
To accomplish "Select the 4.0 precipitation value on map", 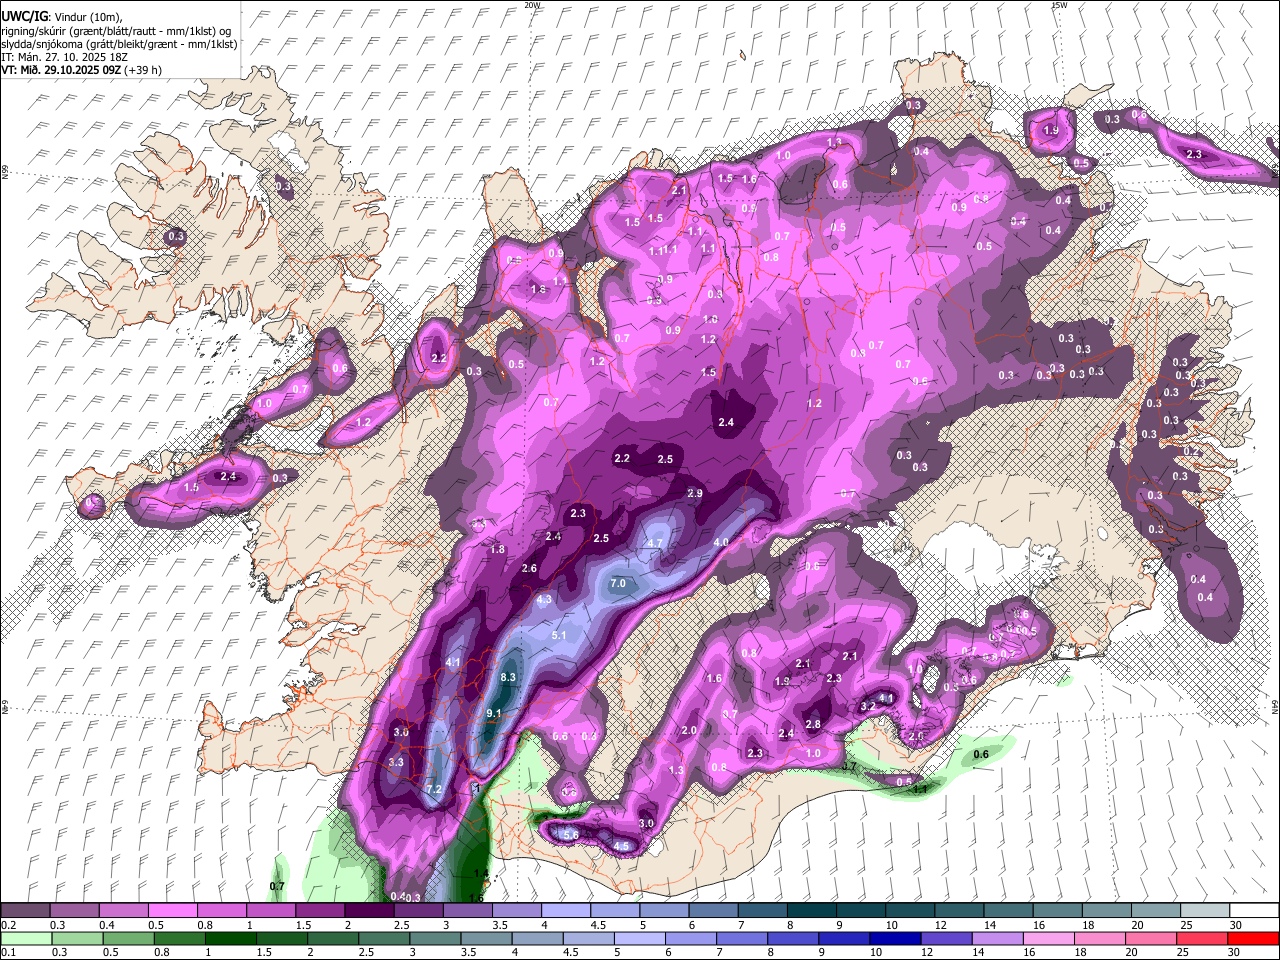I will [720, 542].
